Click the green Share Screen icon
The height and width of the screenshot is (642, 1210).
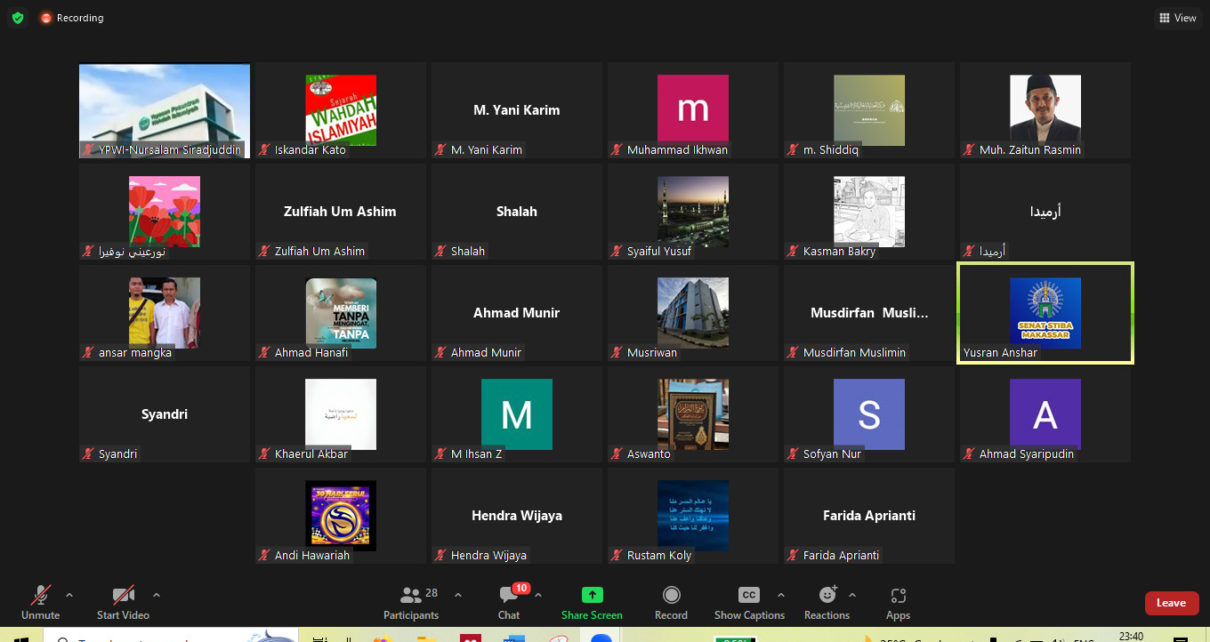[592, 595]
